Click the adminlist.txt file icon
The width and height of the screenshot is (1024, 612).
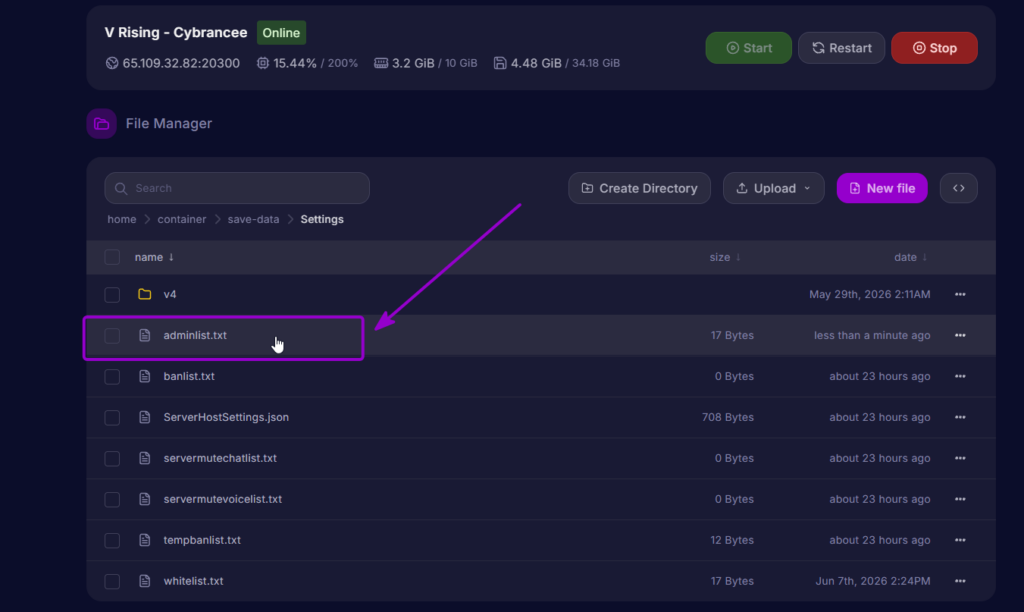click(x=144, y=335)
